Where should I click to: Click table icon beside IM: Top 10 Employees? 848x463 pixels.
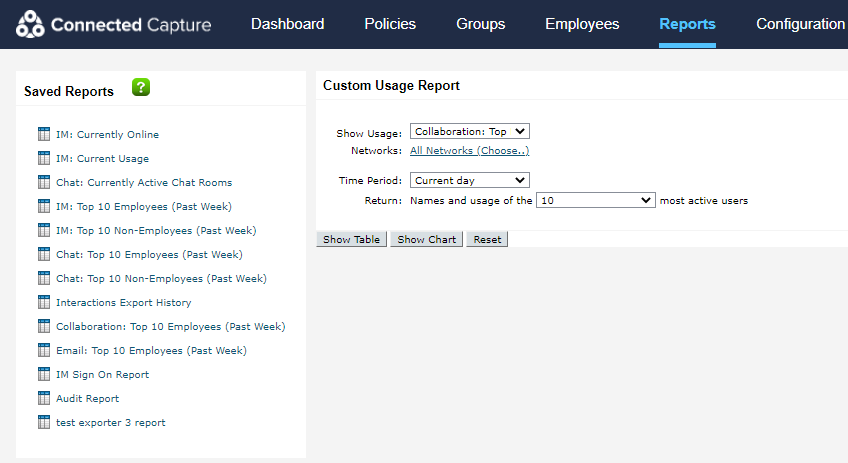pyautogui.click(x=44, y=206)
